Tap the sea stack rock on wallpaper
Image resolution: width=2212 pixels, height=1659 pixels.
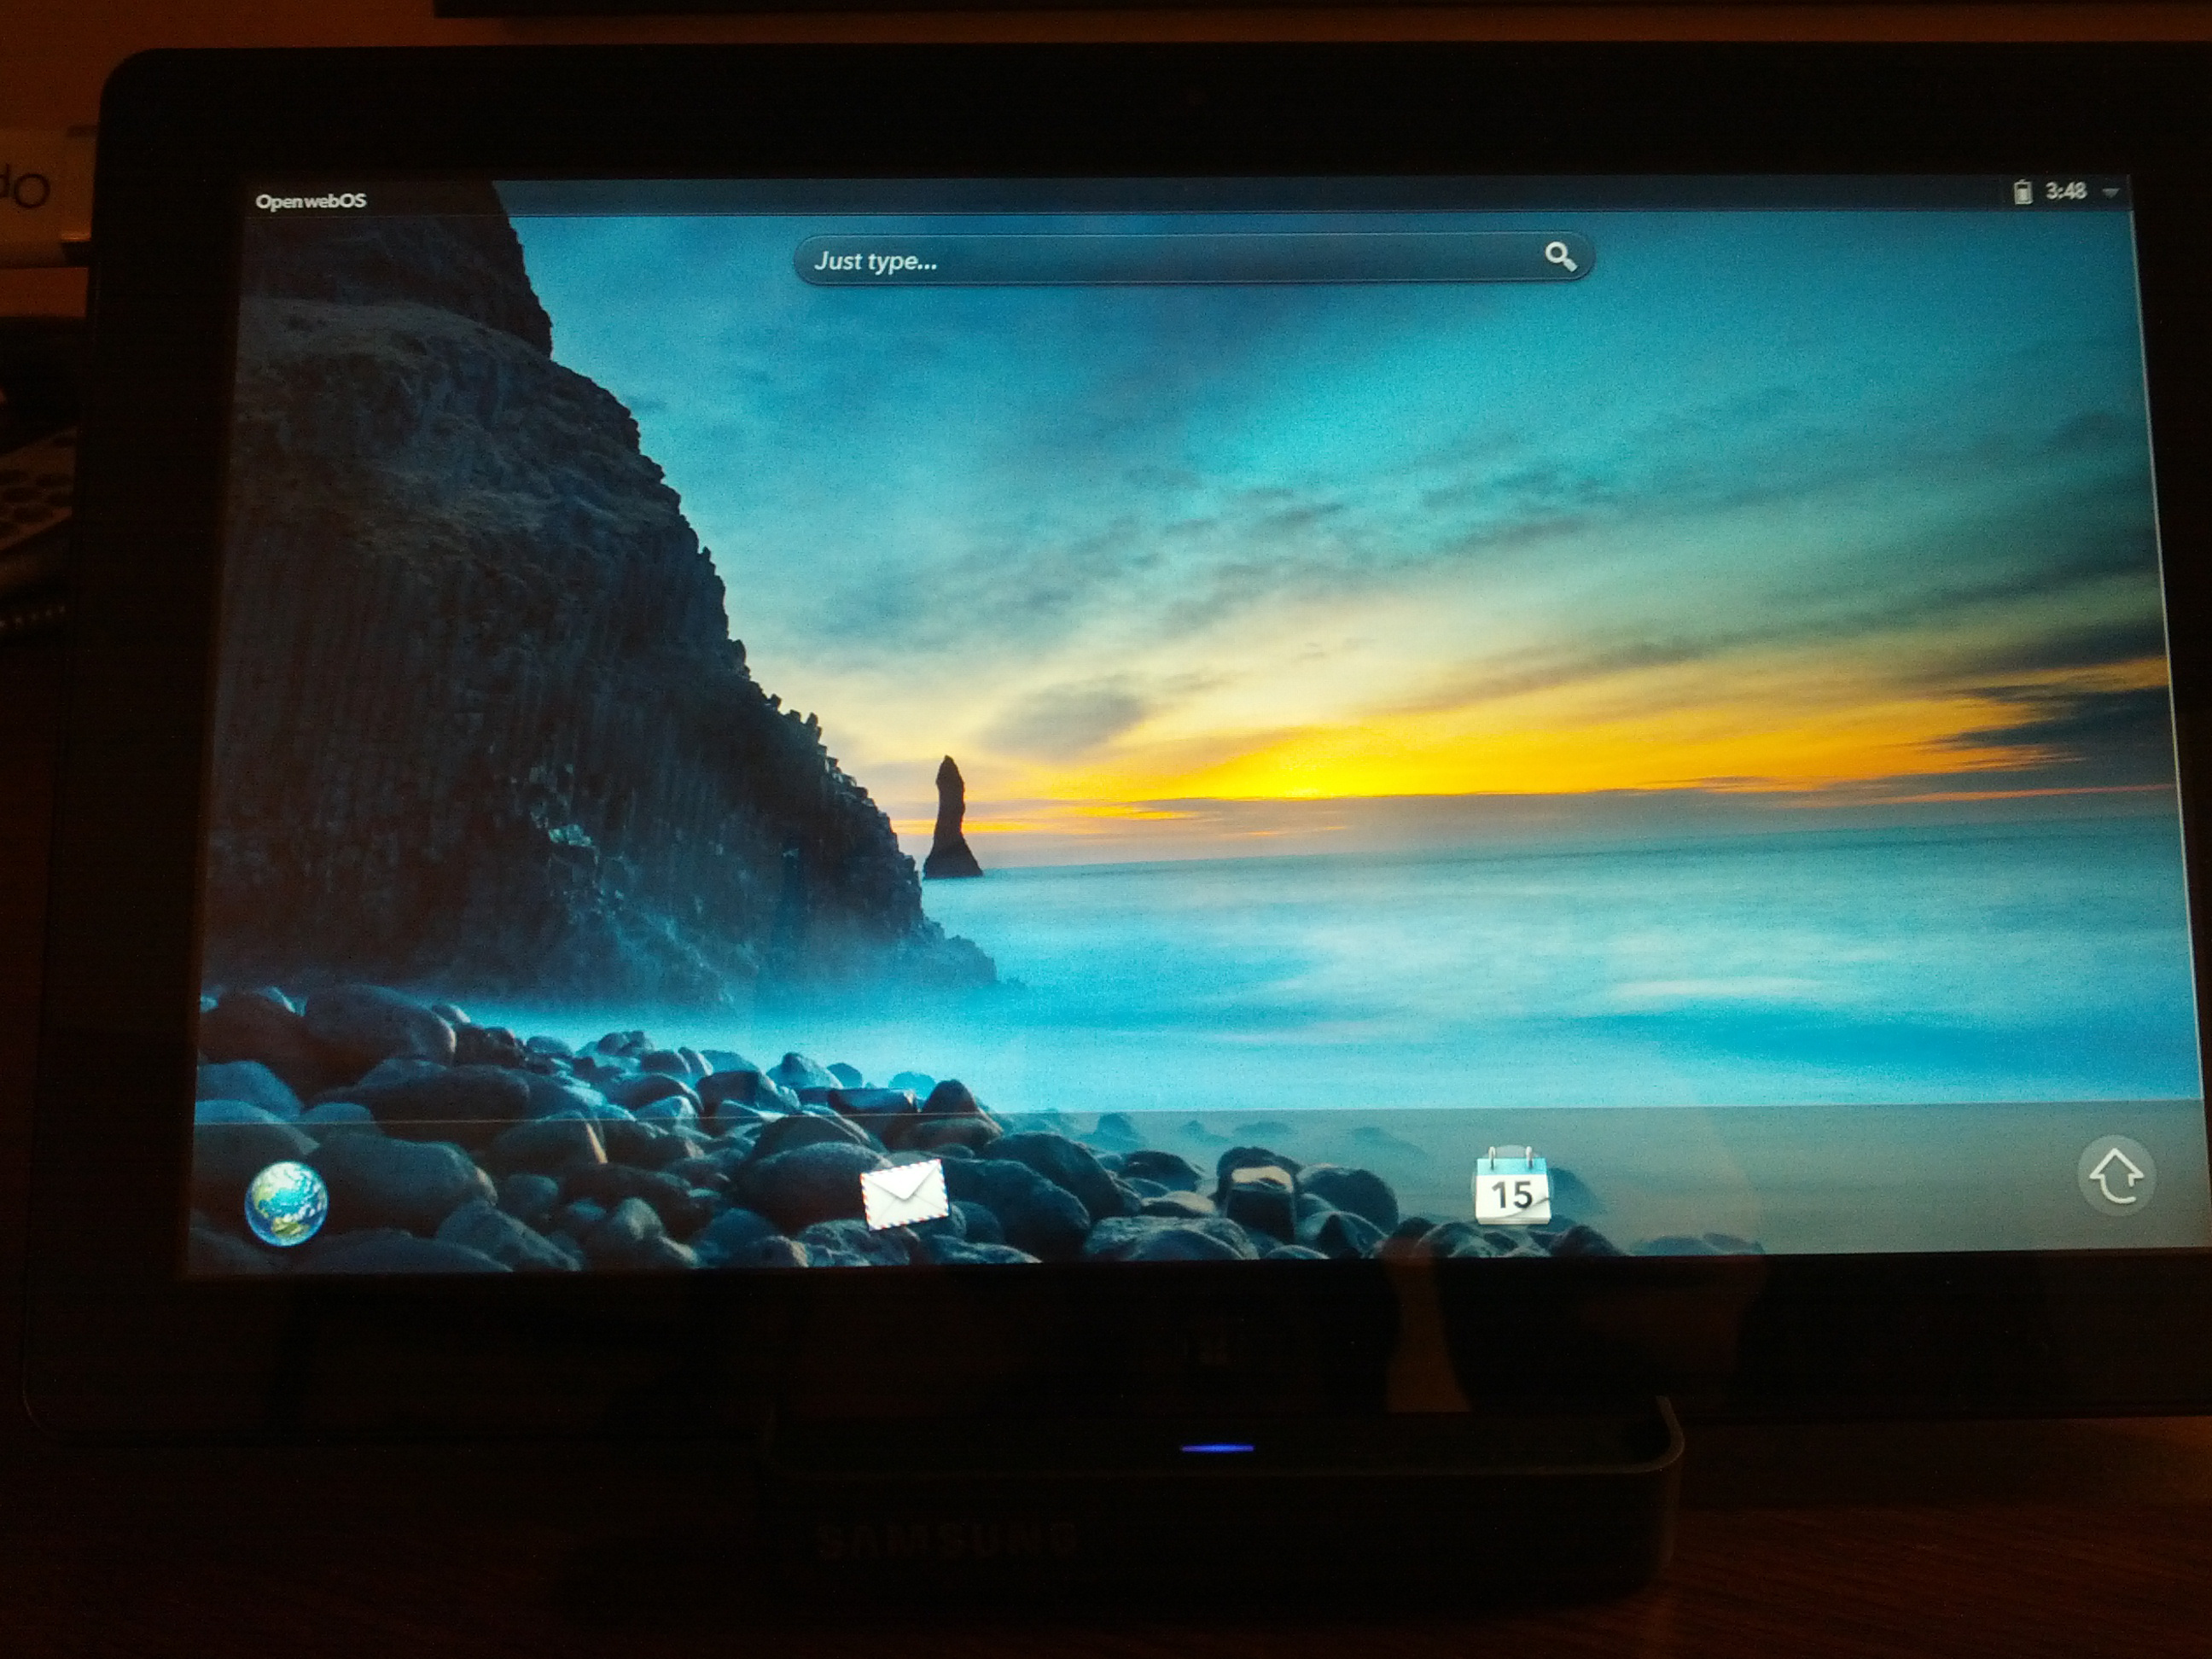tap(950, 825)
